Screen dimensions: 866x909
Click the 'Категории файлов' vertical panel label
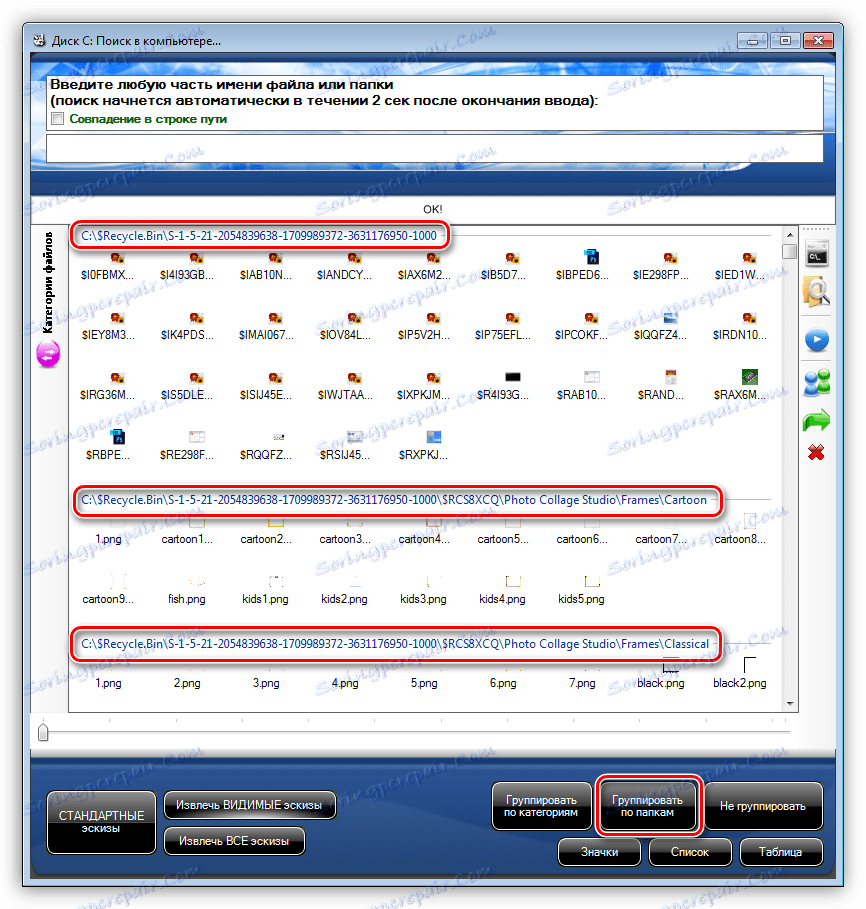[48, 282]
